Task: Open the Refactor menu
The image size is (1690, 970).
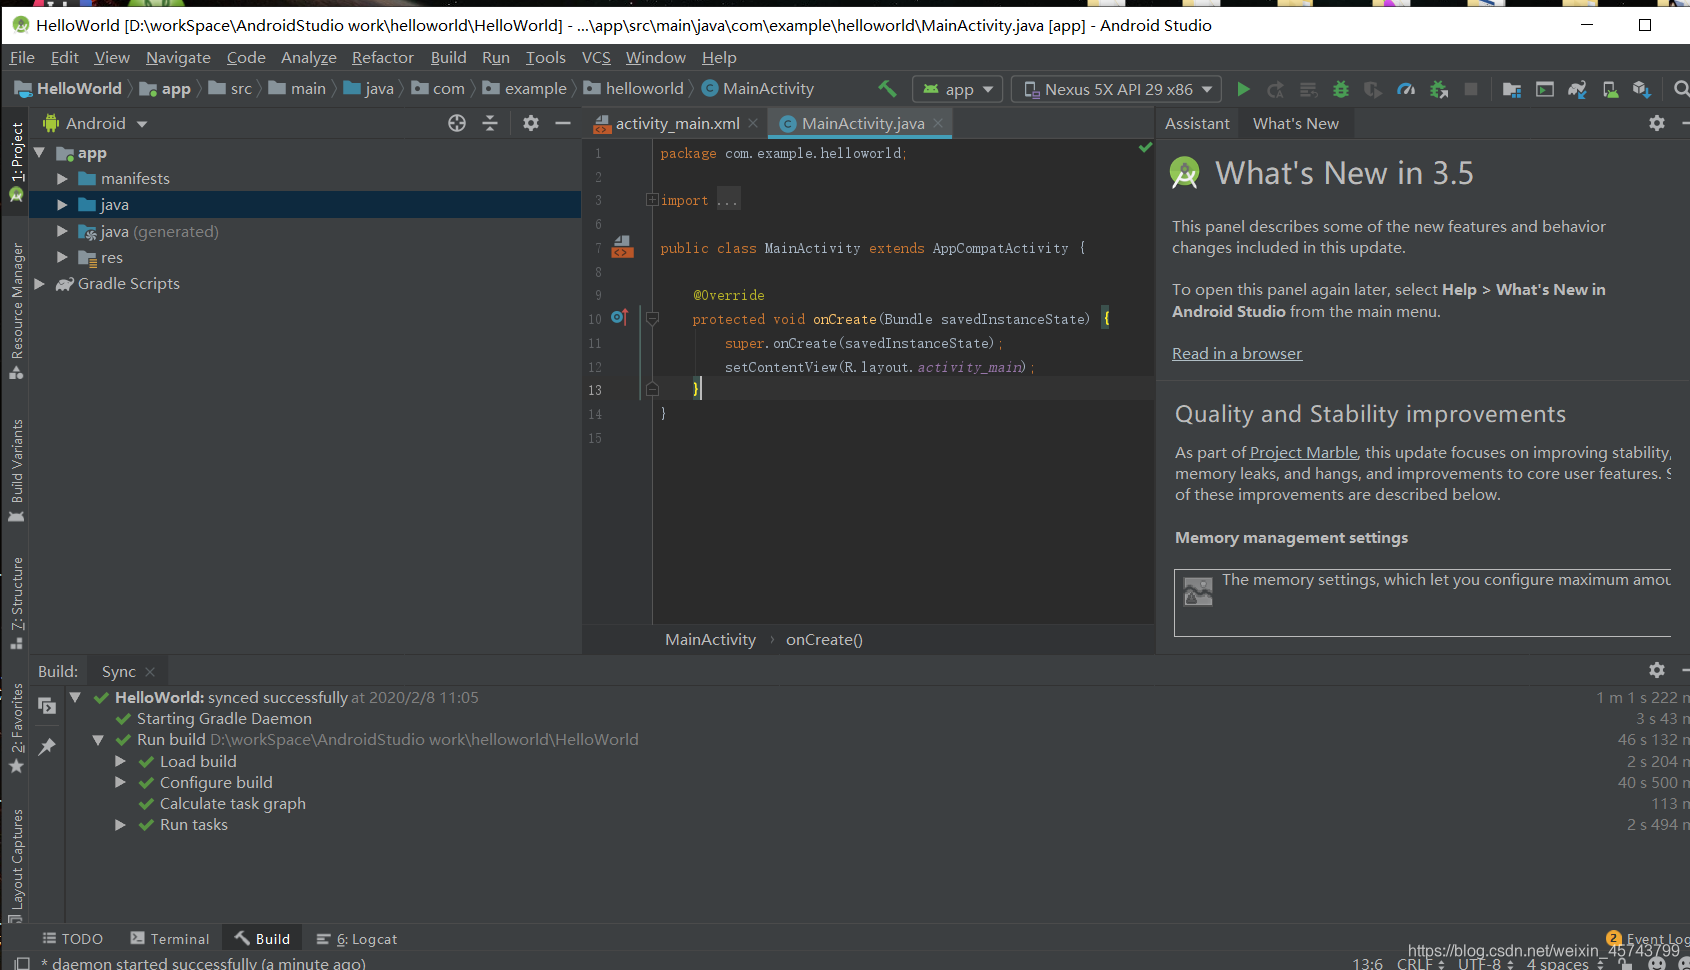Action: pos(382,58)
